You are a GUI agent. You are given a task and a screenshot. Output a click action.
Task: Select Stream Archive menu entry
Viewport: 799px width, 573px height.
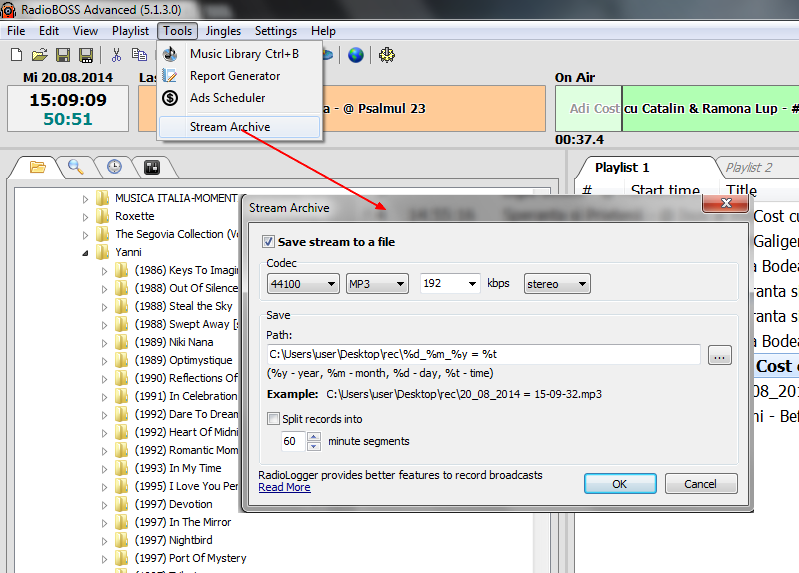tap(239, 127)
